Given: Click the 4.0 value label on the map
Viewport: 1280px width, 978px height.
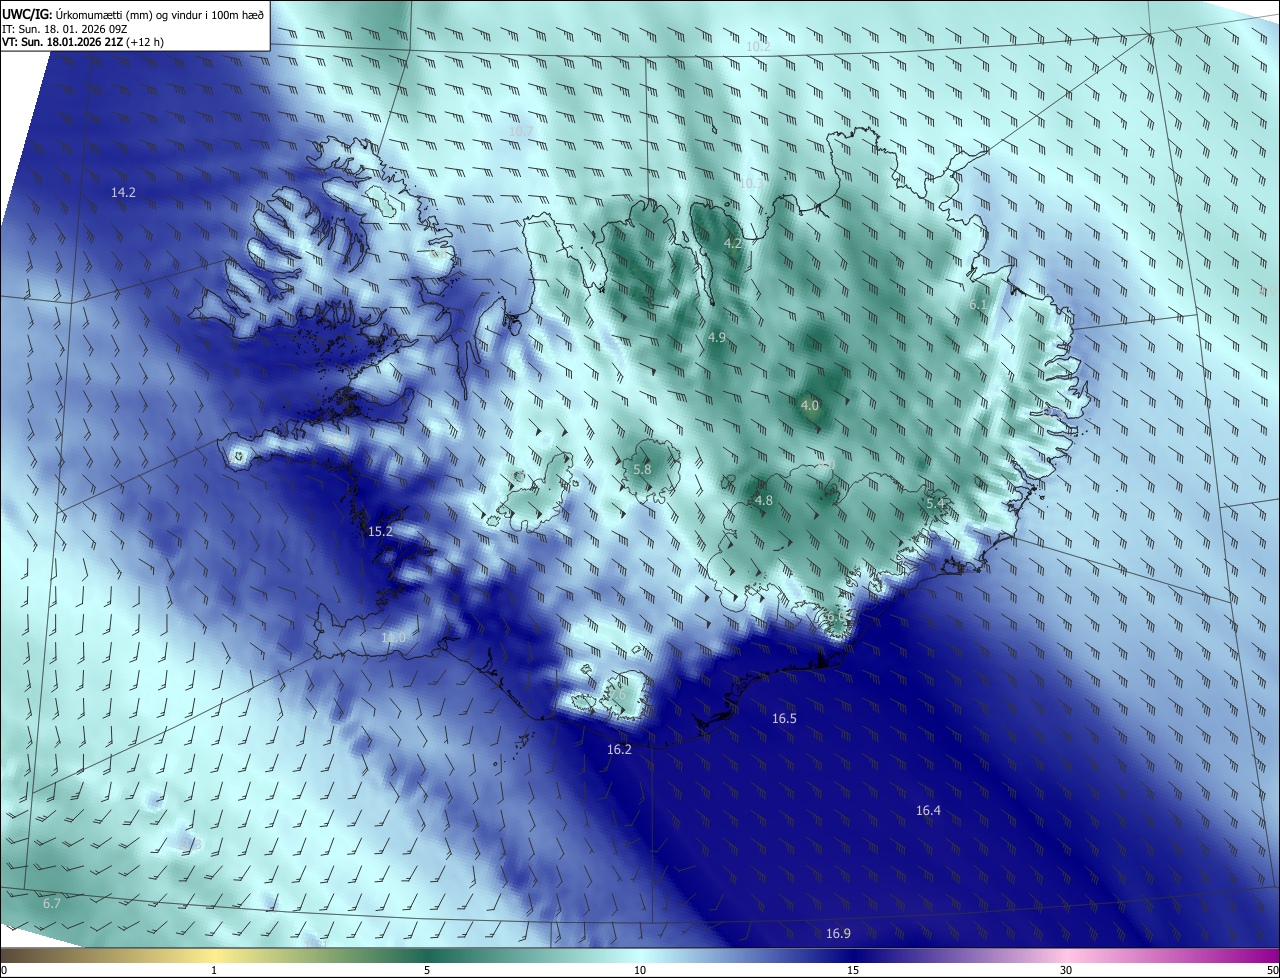Looking at the screenshot, I should pyautogui.click(x=810, y=406).
